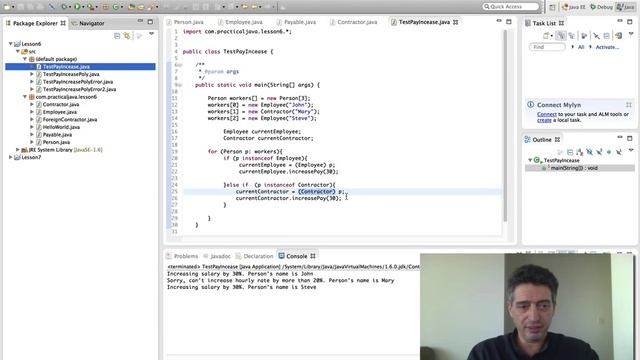
Task: Select TestPayIncreasePolyError2.java in tree
Action: pyautogui.click(x=79, y=89)
